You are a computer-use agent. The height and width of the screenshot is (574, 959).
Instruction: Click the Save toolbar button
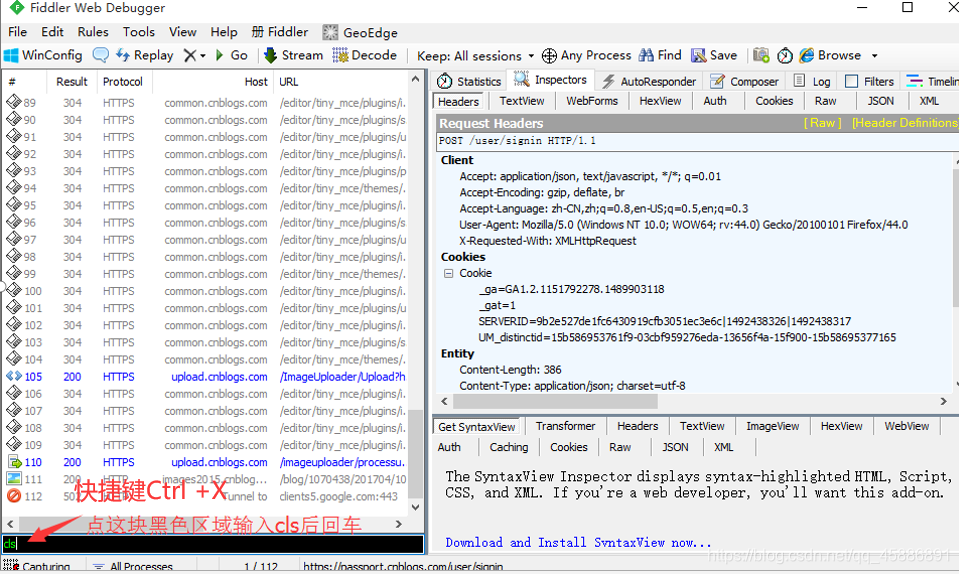pos(714,55)
